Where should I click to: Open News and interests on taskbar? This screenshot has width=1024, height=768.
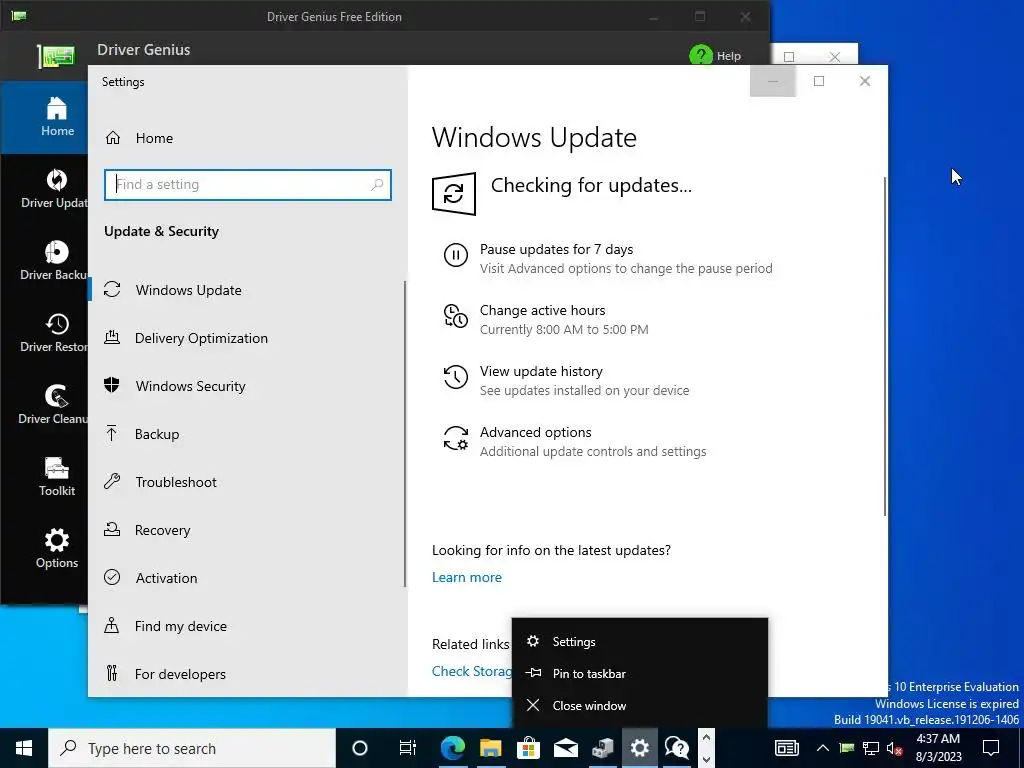[787, 748]
